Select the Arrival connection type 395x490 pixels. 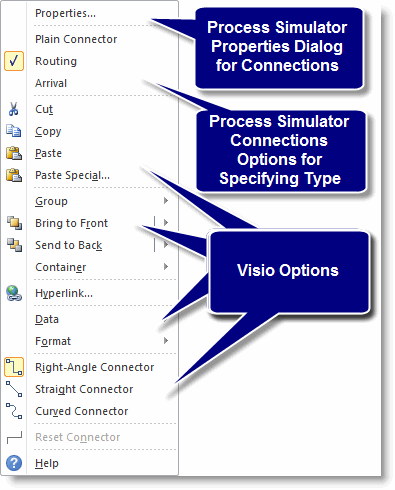(x=51, y=83)
